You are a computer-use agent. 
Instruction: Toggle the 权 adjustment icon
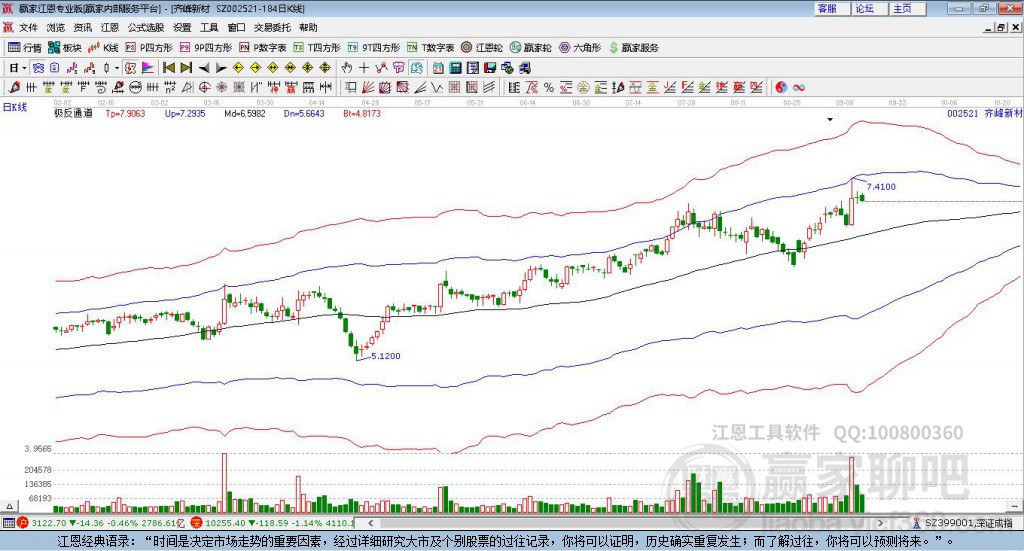(x=130, y=68)
